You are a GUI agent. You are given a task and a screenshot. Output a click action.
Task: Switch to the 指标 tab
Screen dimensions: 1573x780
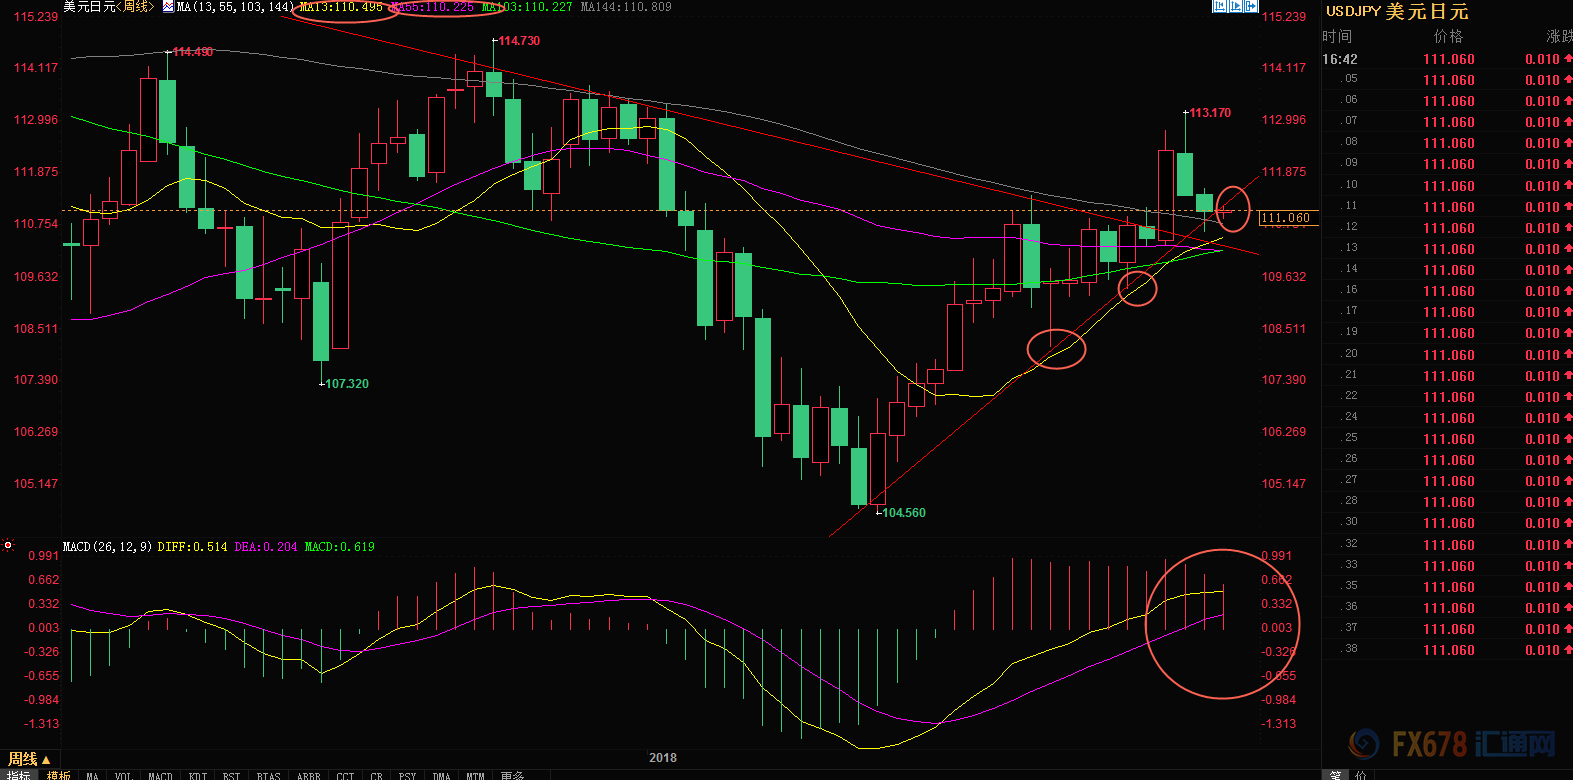(18, 776)
